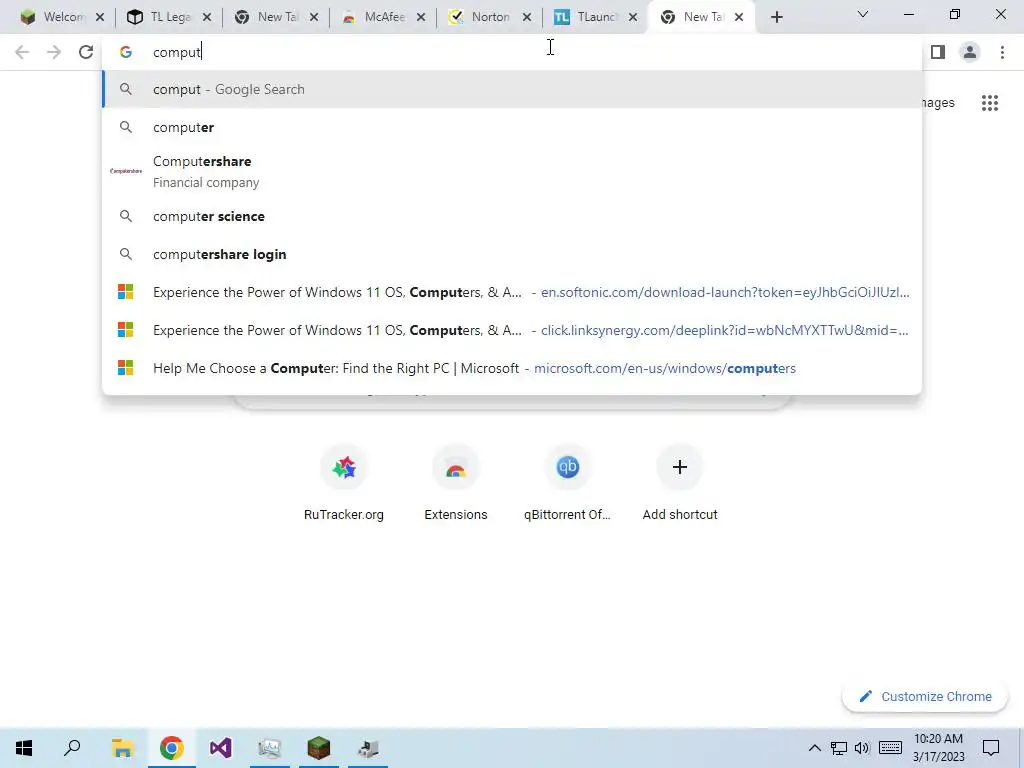The height and width of the screenshot is (768, 1024).
Task: Select the 'computer' suggestion
Action: coord(512,127)
